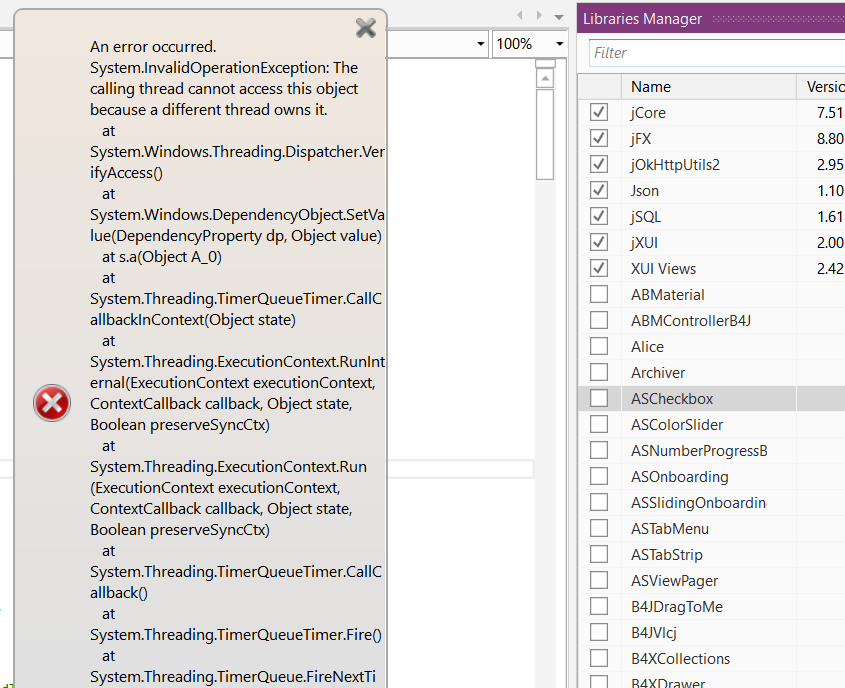Check the B4XCollections library
This screenshot has height=688, width=845.
[599, 658]
